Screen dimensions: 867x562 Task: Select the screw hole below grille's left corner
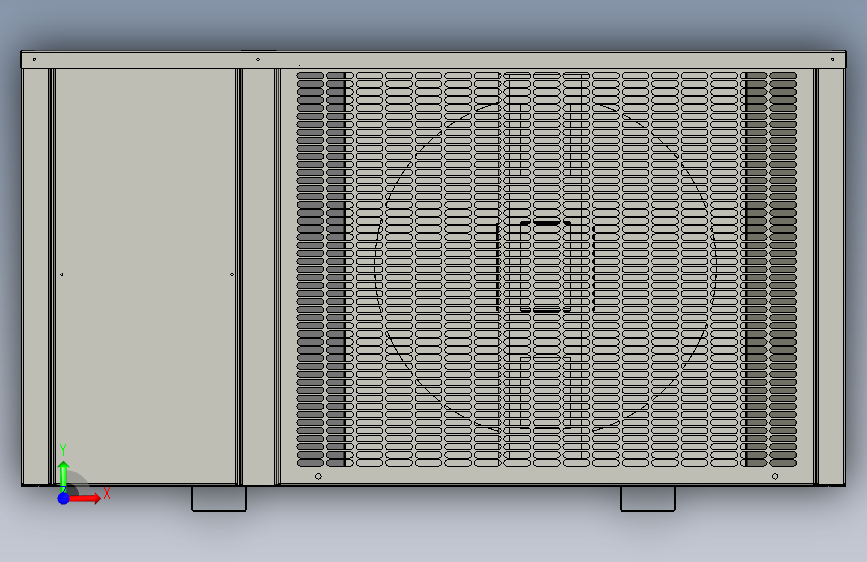(318, 476)
